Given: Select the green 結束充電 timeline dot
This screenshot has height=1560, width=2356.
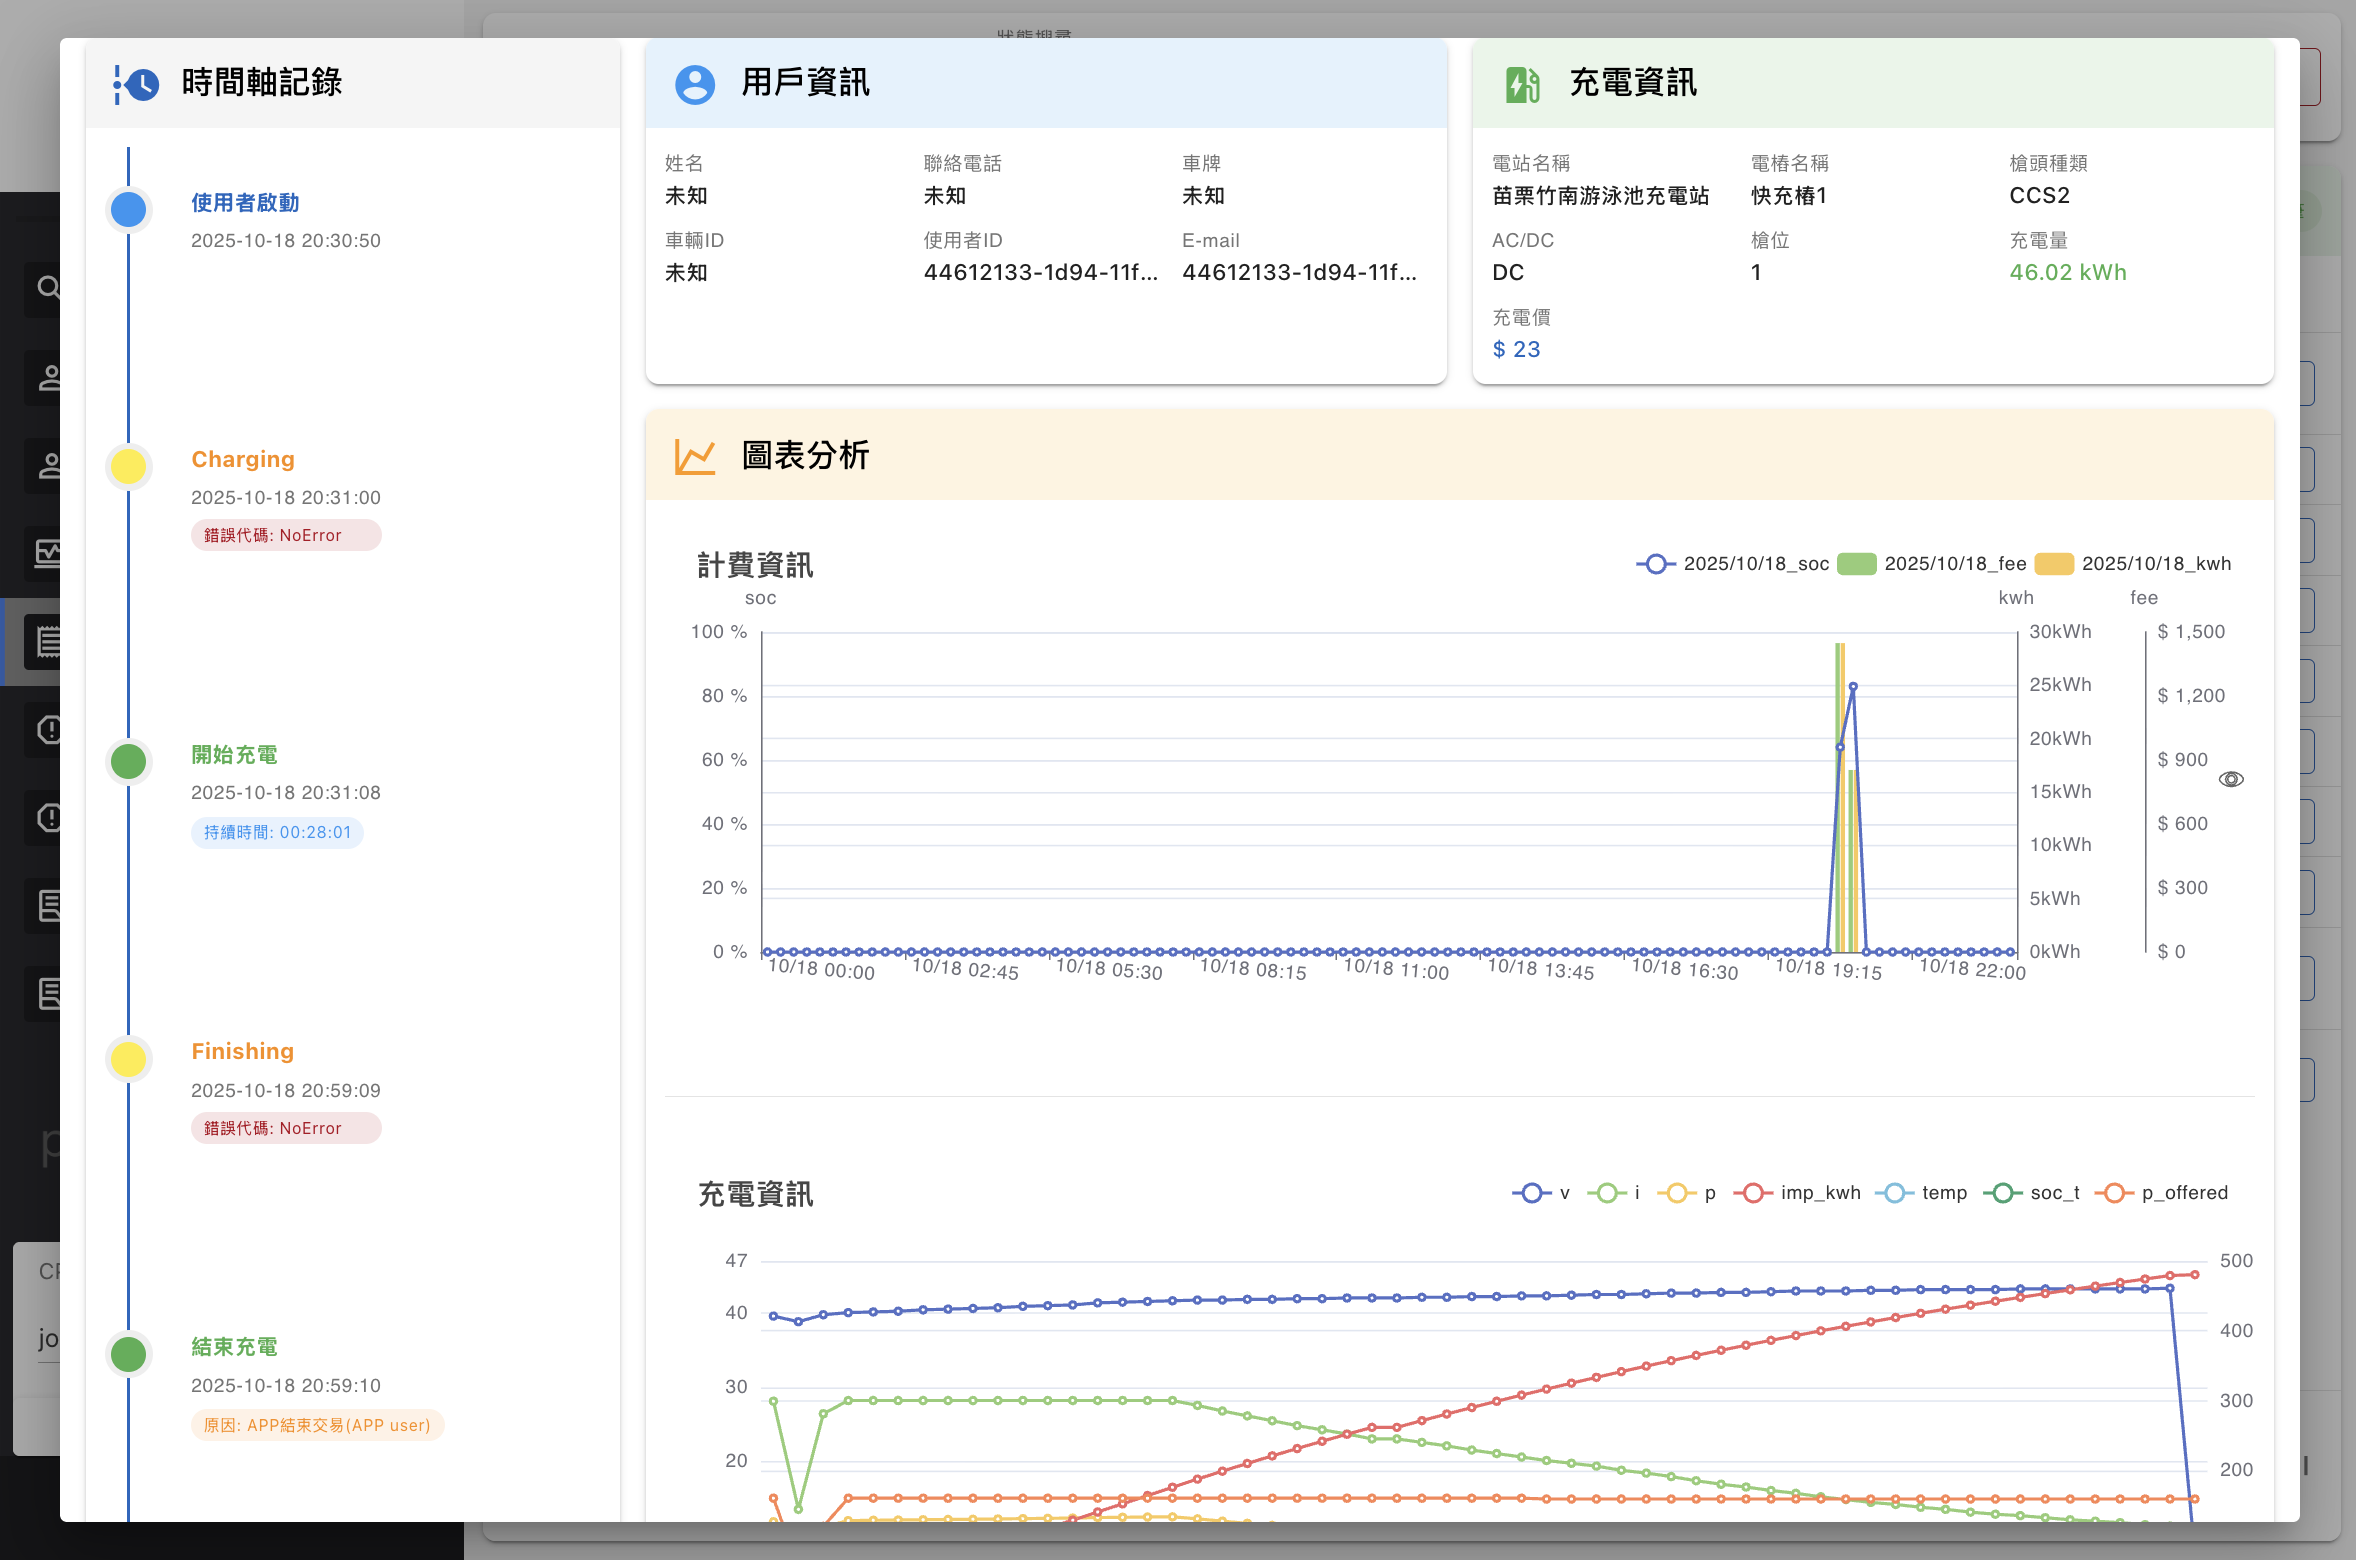Looking at the screenshot, I should [x=128, y=1354].
